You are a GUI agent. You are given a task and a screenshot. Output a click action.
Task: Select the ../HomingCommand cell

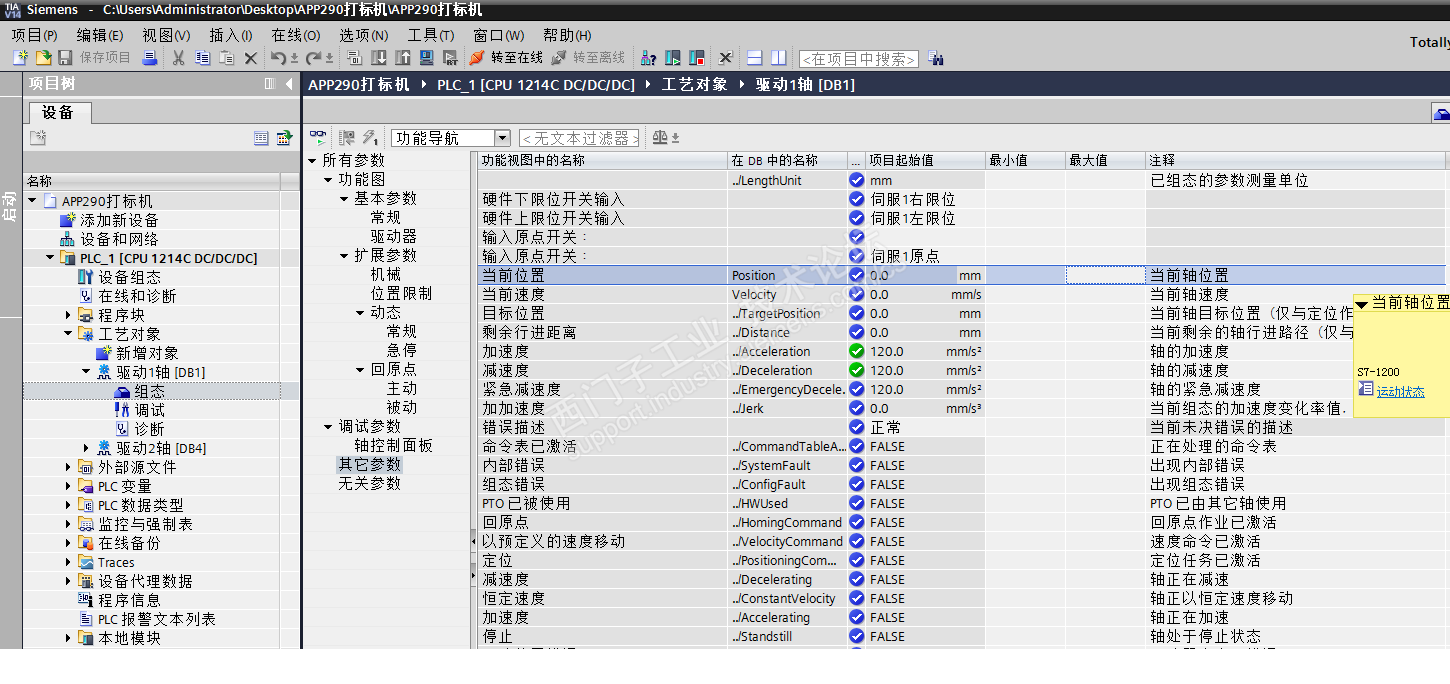click(x=787, y=522)
